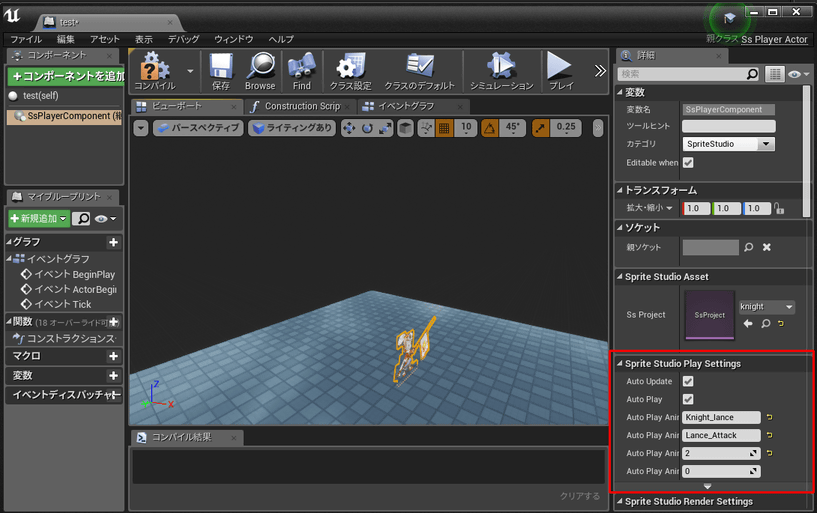This screenshot has height=513, width=817.
Task: Open the Window (ウィンドウ) menu
Action: pyautogui.click(x=233, y=39)
